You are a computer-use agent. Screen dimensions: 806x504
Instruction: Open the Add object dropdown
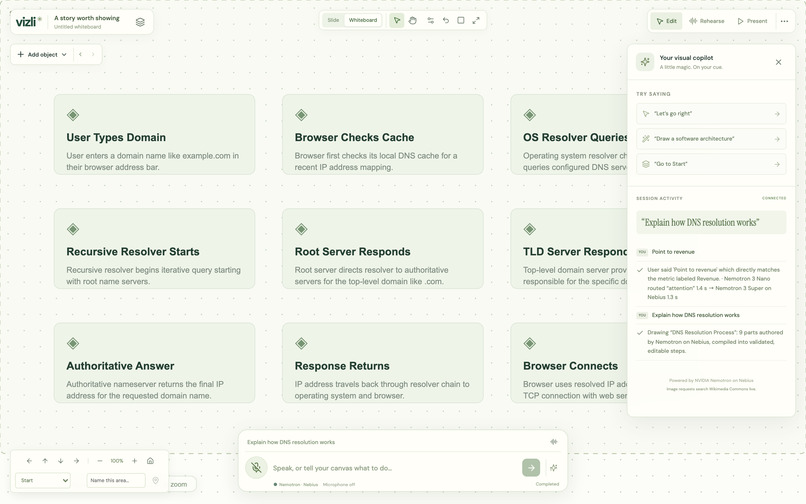point(42,54)
